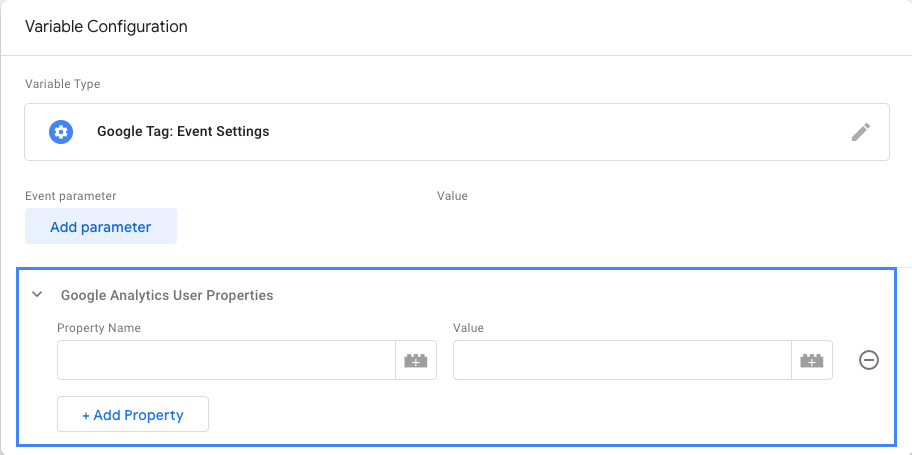The image size is (912, 455).
Task: Click the Google Analytics User Properties heading
Action: tap(167, 295)
